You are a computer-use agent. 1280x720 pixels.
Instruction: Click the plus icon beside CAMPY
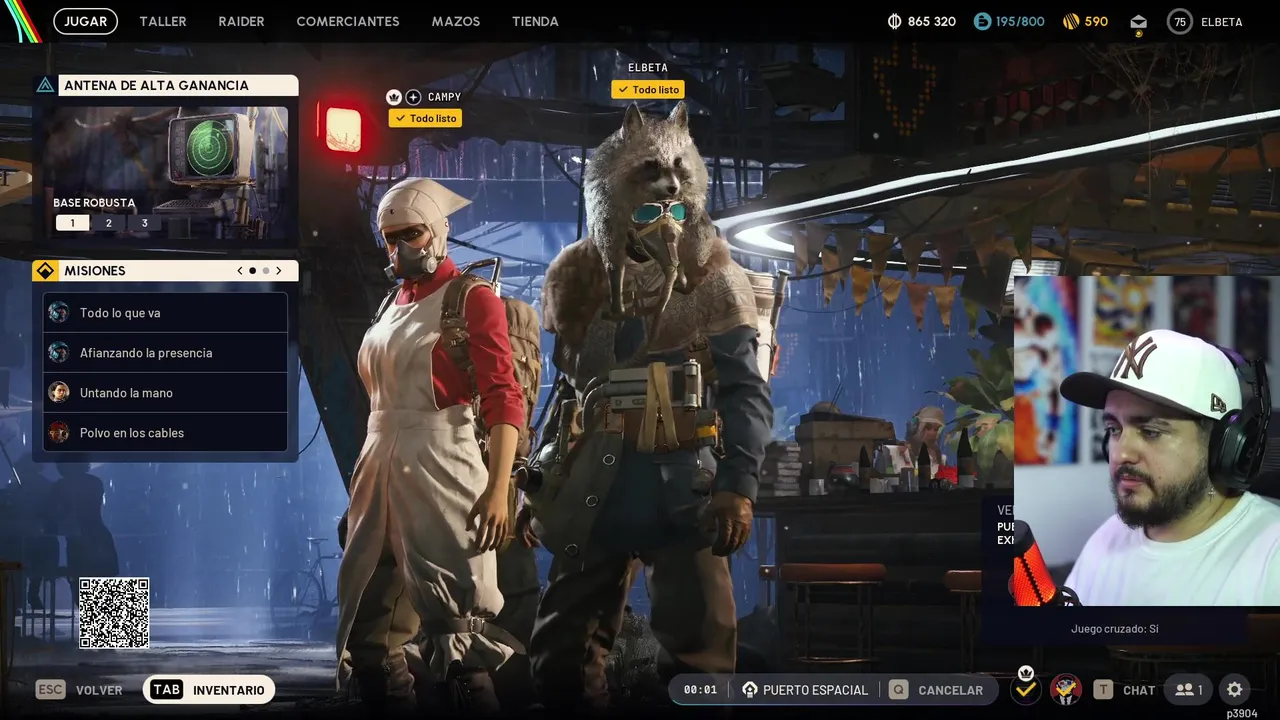pyautogui.click(x=413, y=97)
